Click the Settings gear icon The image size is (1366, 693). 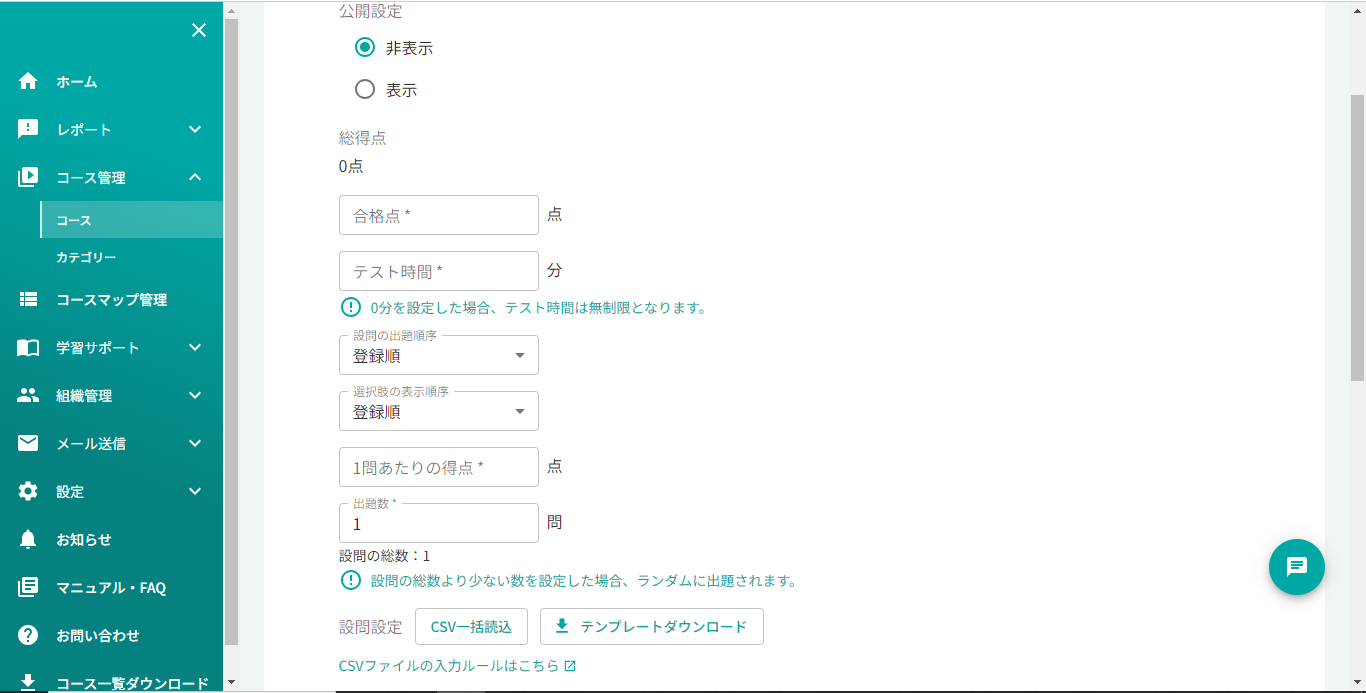(x=28, y=492)
